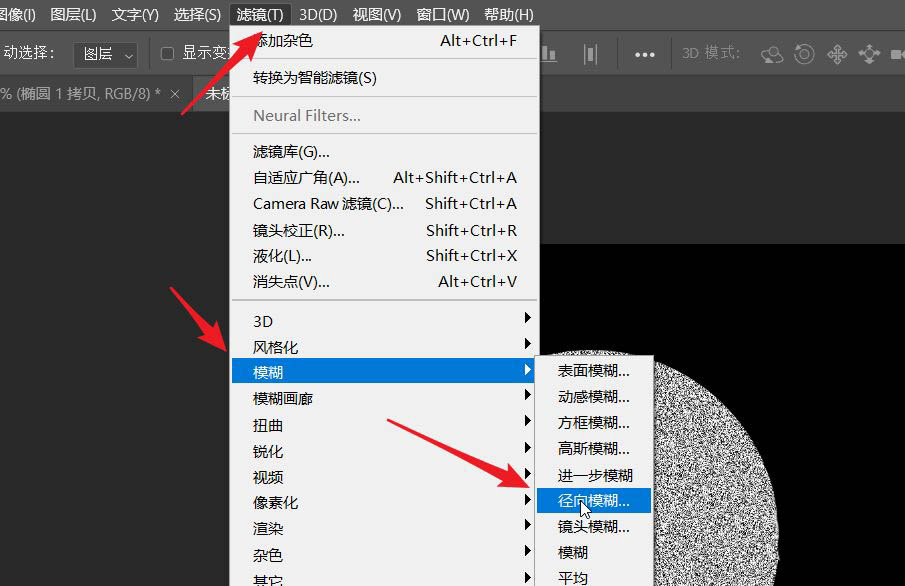Choose 表面模糊... blur
Screen dimensions: 905x586
click(x=594, y=371)
